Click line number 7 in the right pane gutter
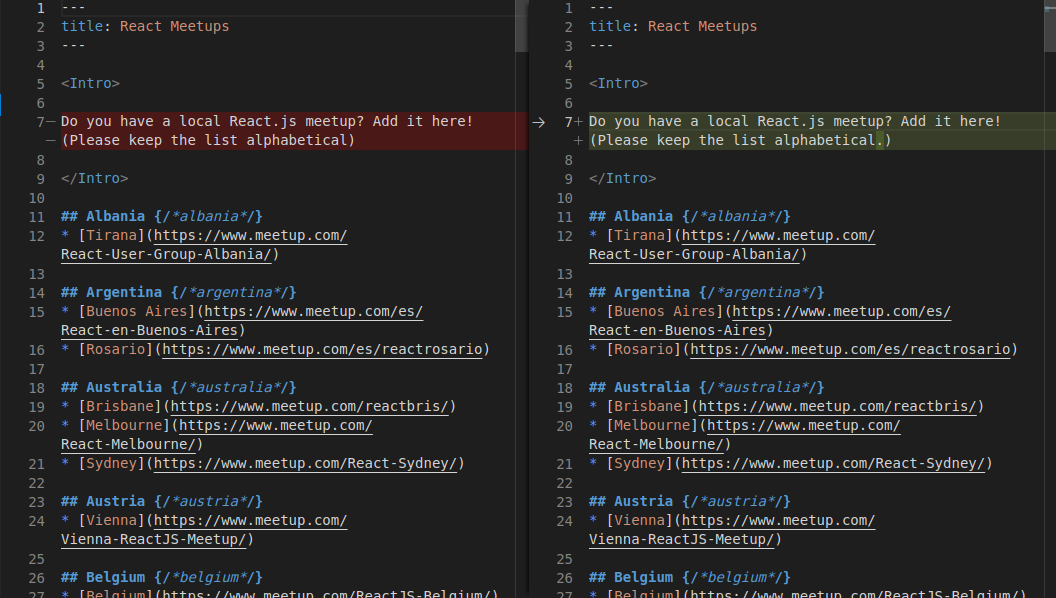This screenshot has width=1056, height=598. point(568,122)
